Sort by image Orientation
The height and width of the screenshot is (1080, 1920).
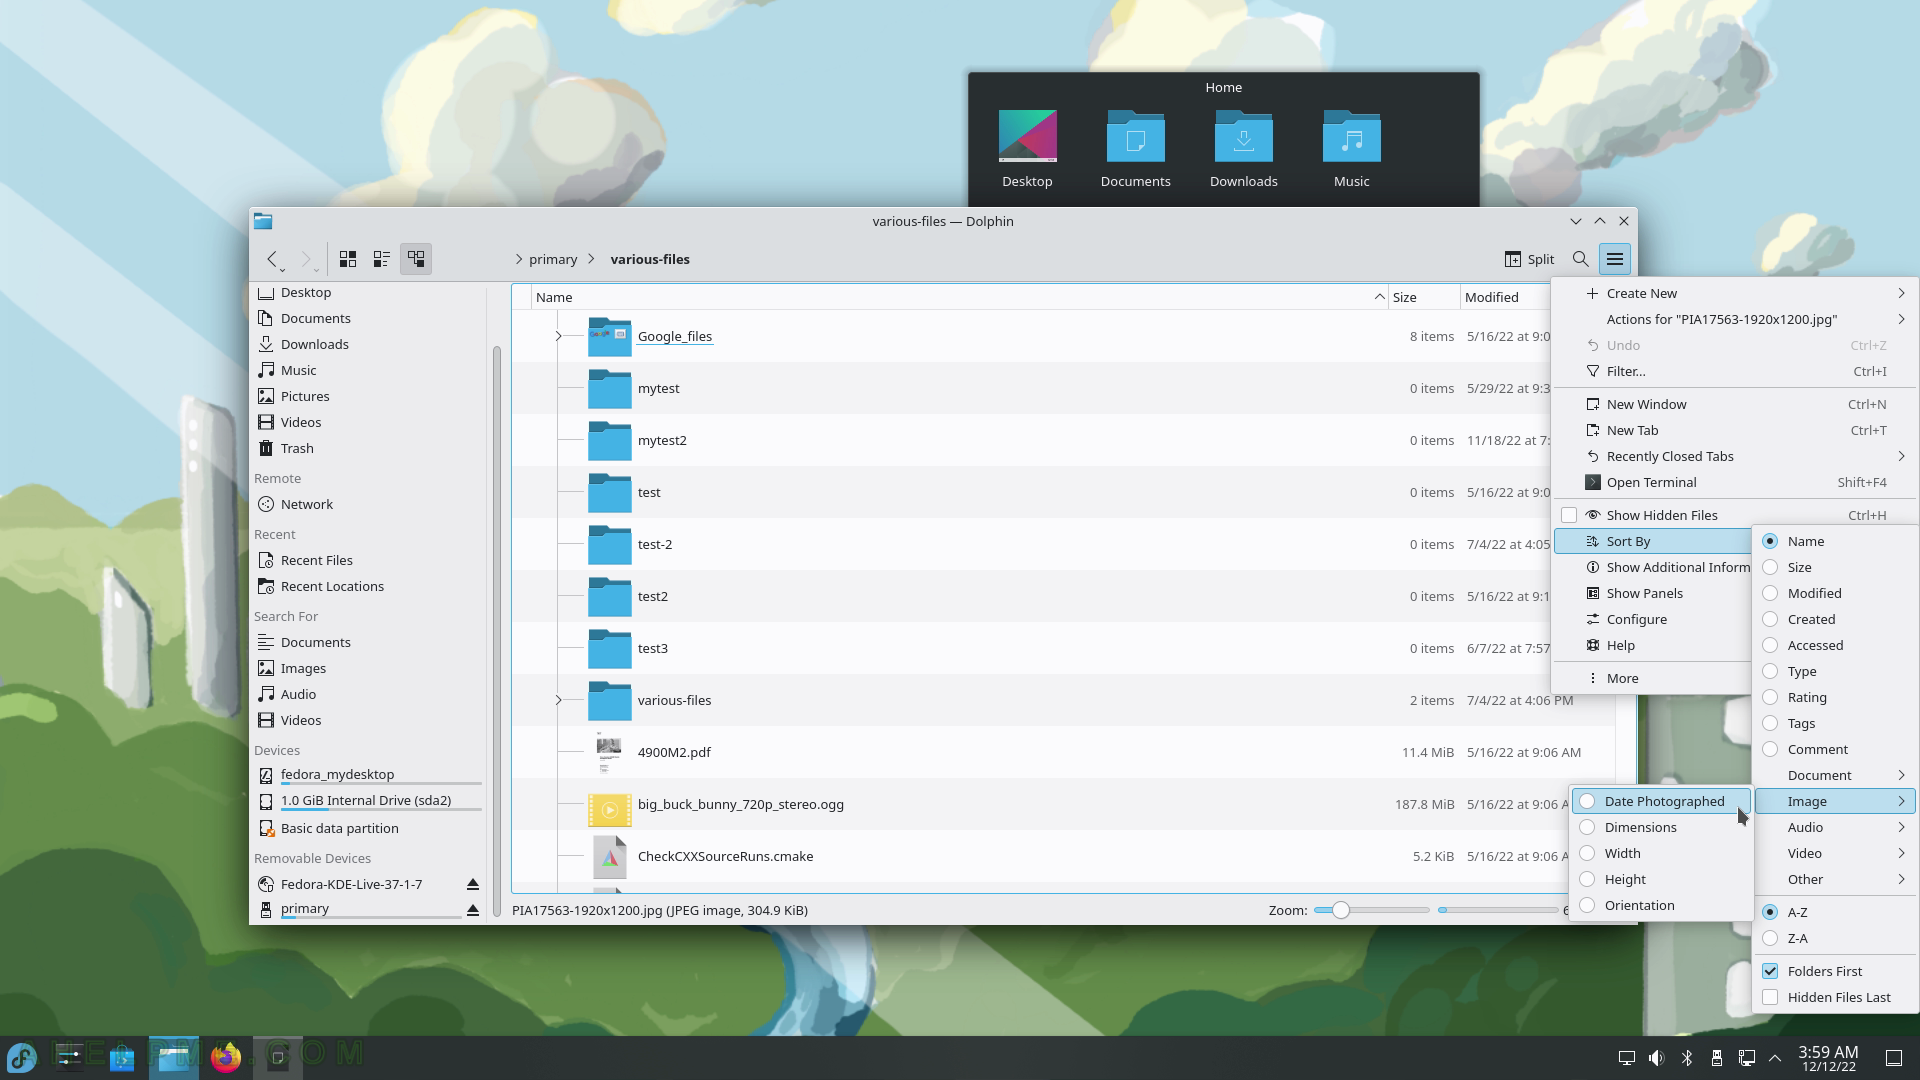(x=1661, y=905)
